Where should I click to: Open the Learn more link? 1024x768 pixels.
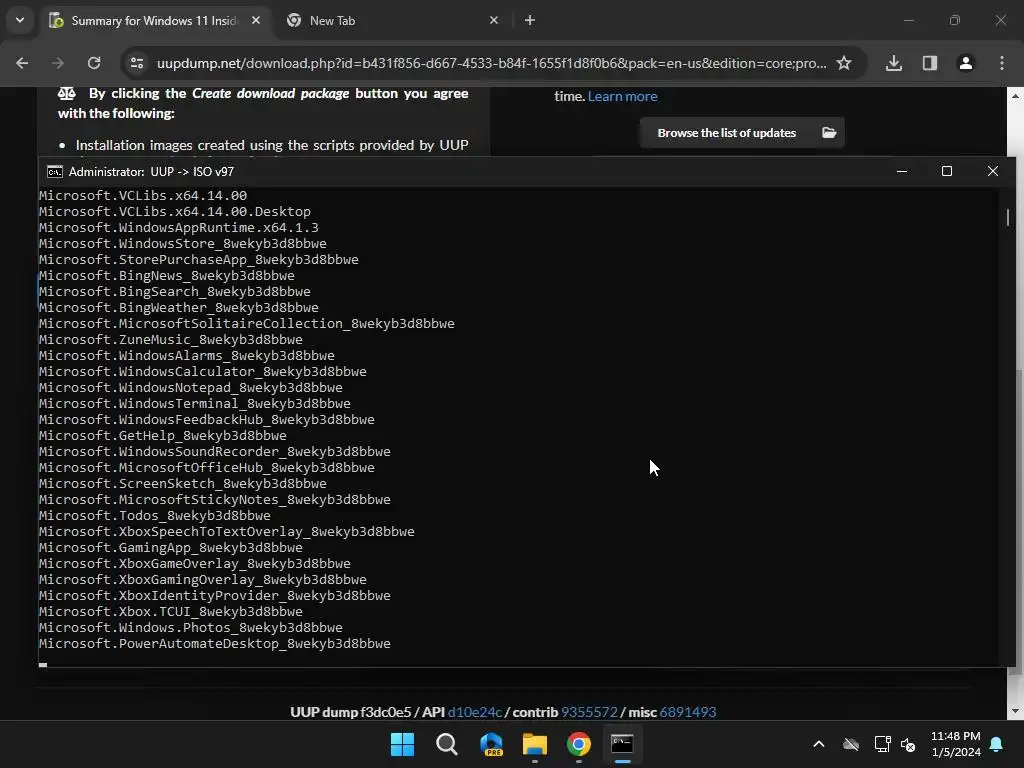(x=622, y=96)
